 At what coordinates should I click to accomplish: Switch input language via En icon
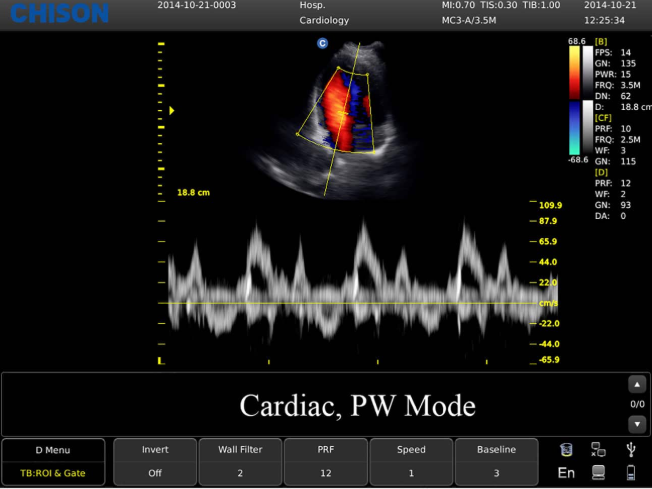pyautogui.click(x=566, y=473)
